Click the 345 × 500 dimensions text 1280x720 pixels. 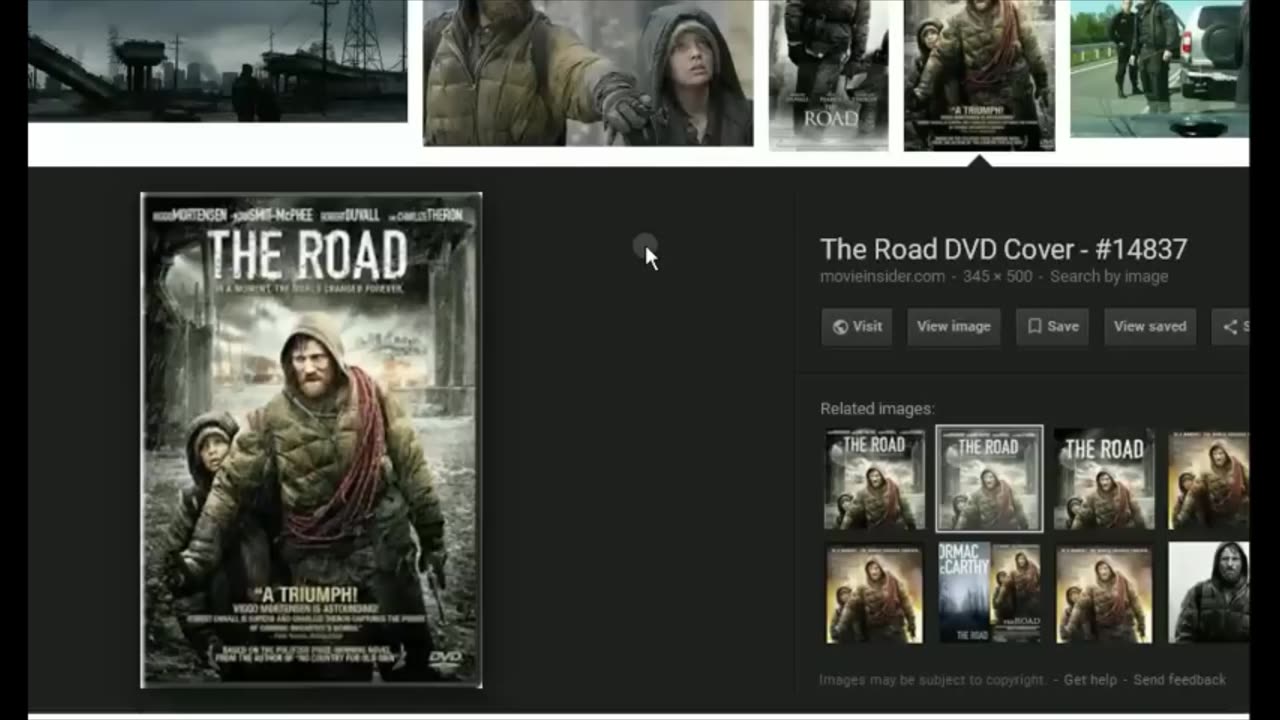997,276
